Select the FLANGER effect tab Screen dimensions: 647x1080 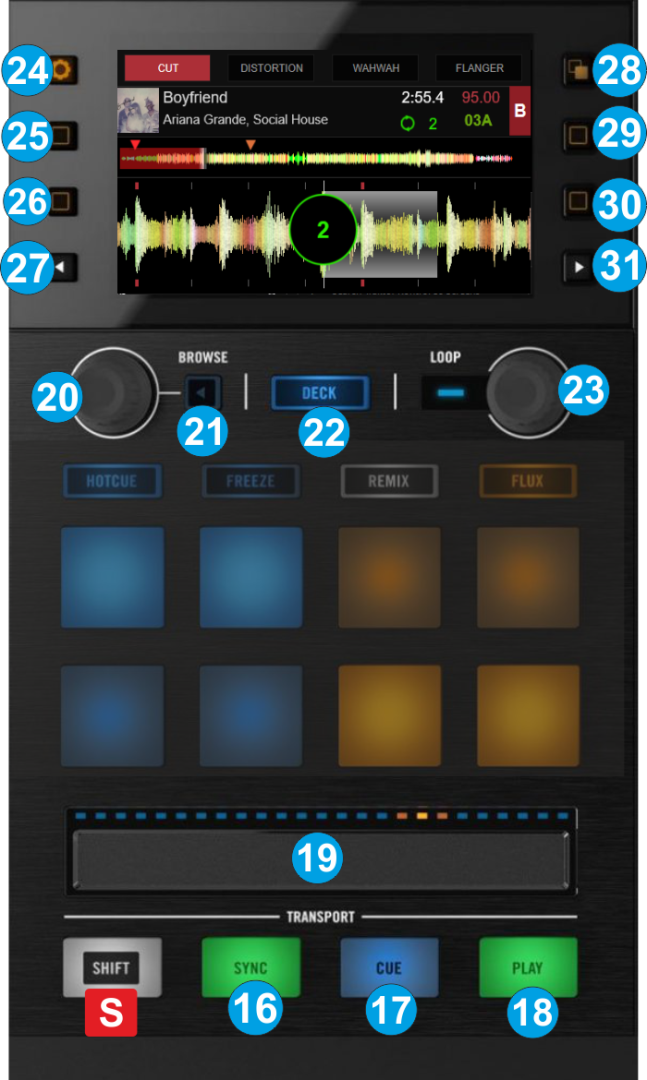coord(478,68)
